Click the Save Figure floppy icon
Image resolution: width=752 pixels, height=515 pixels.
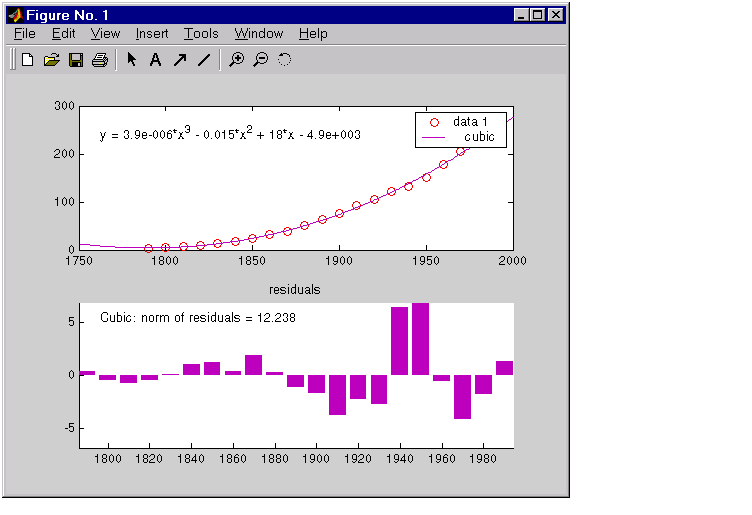click(x=75, y=60)
